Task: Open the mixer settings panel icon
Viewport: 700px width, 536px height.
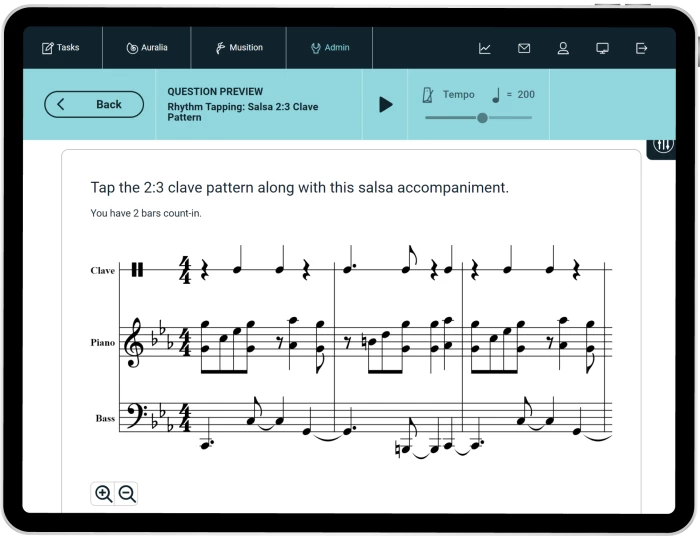Action: 663,147
